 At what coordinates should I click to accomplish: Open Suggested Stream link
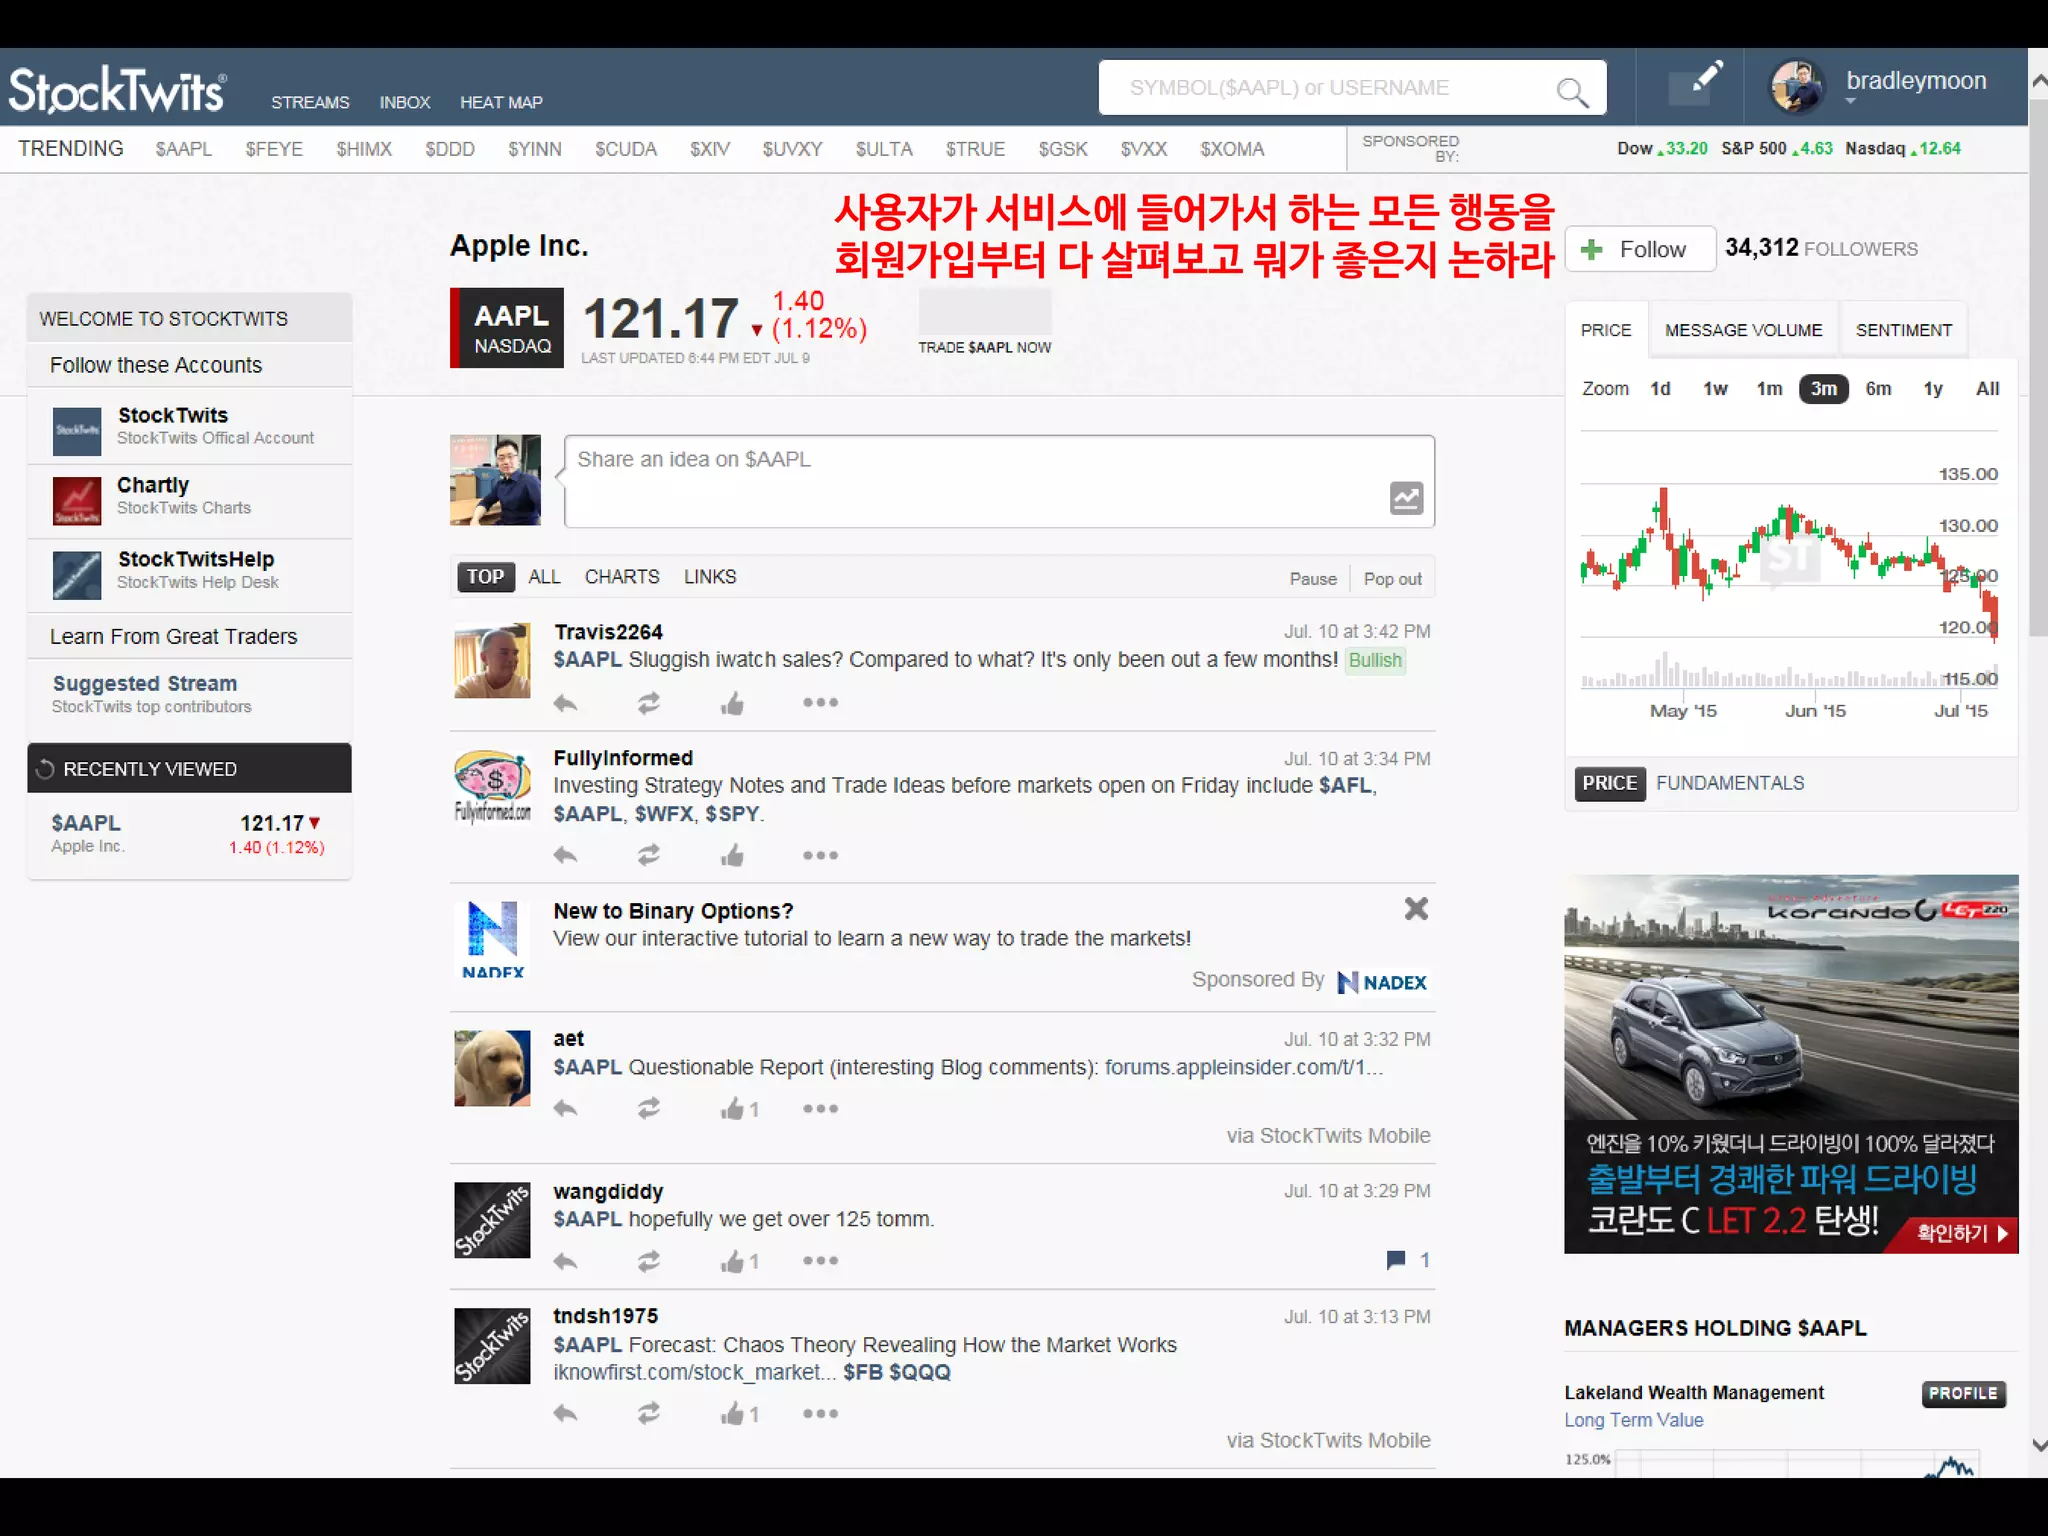click(x=145, y=684)
